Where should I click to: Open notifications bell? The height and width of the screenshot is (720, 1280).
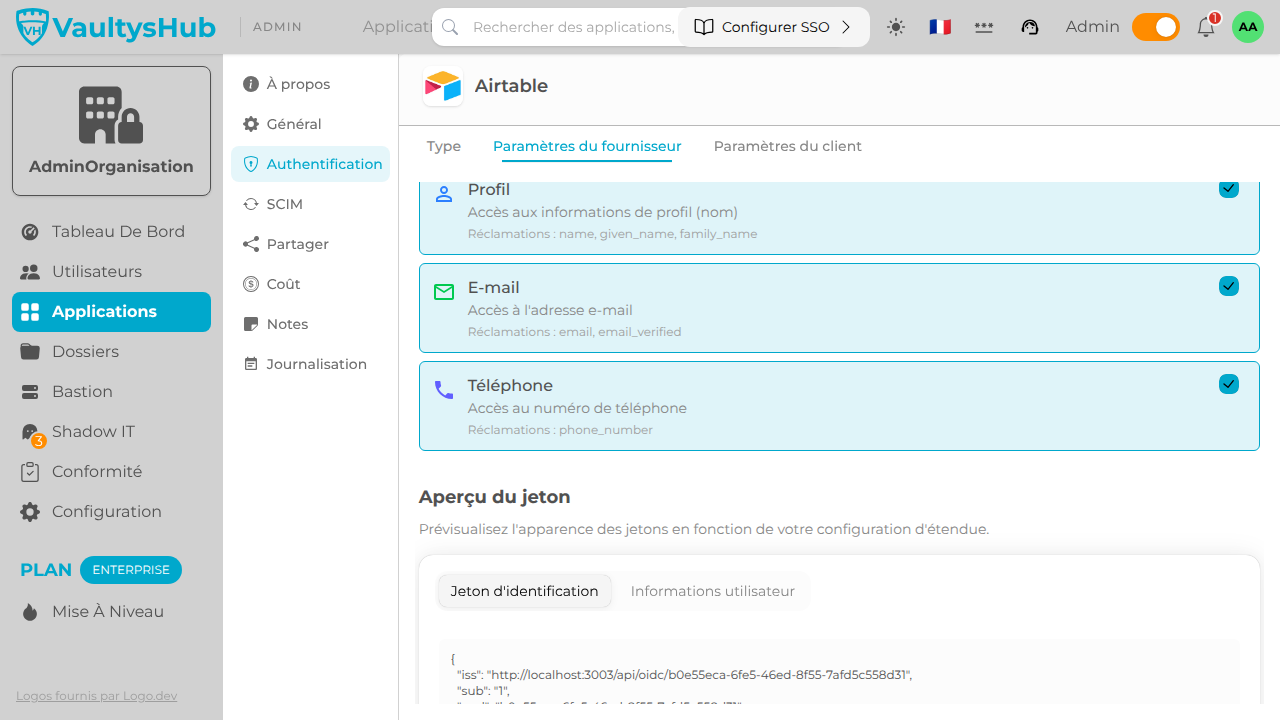coord(1206,27)
